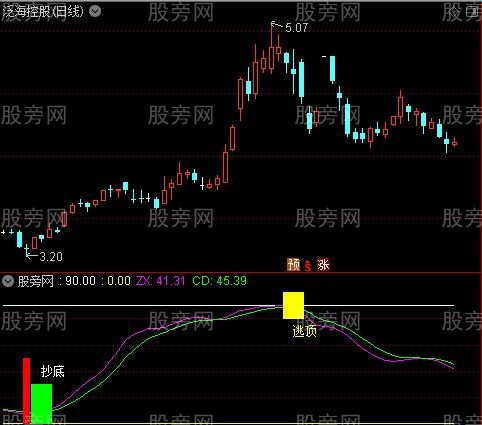Open the dropdown beside the 泛海控股(日线) title

click(95, 12)
